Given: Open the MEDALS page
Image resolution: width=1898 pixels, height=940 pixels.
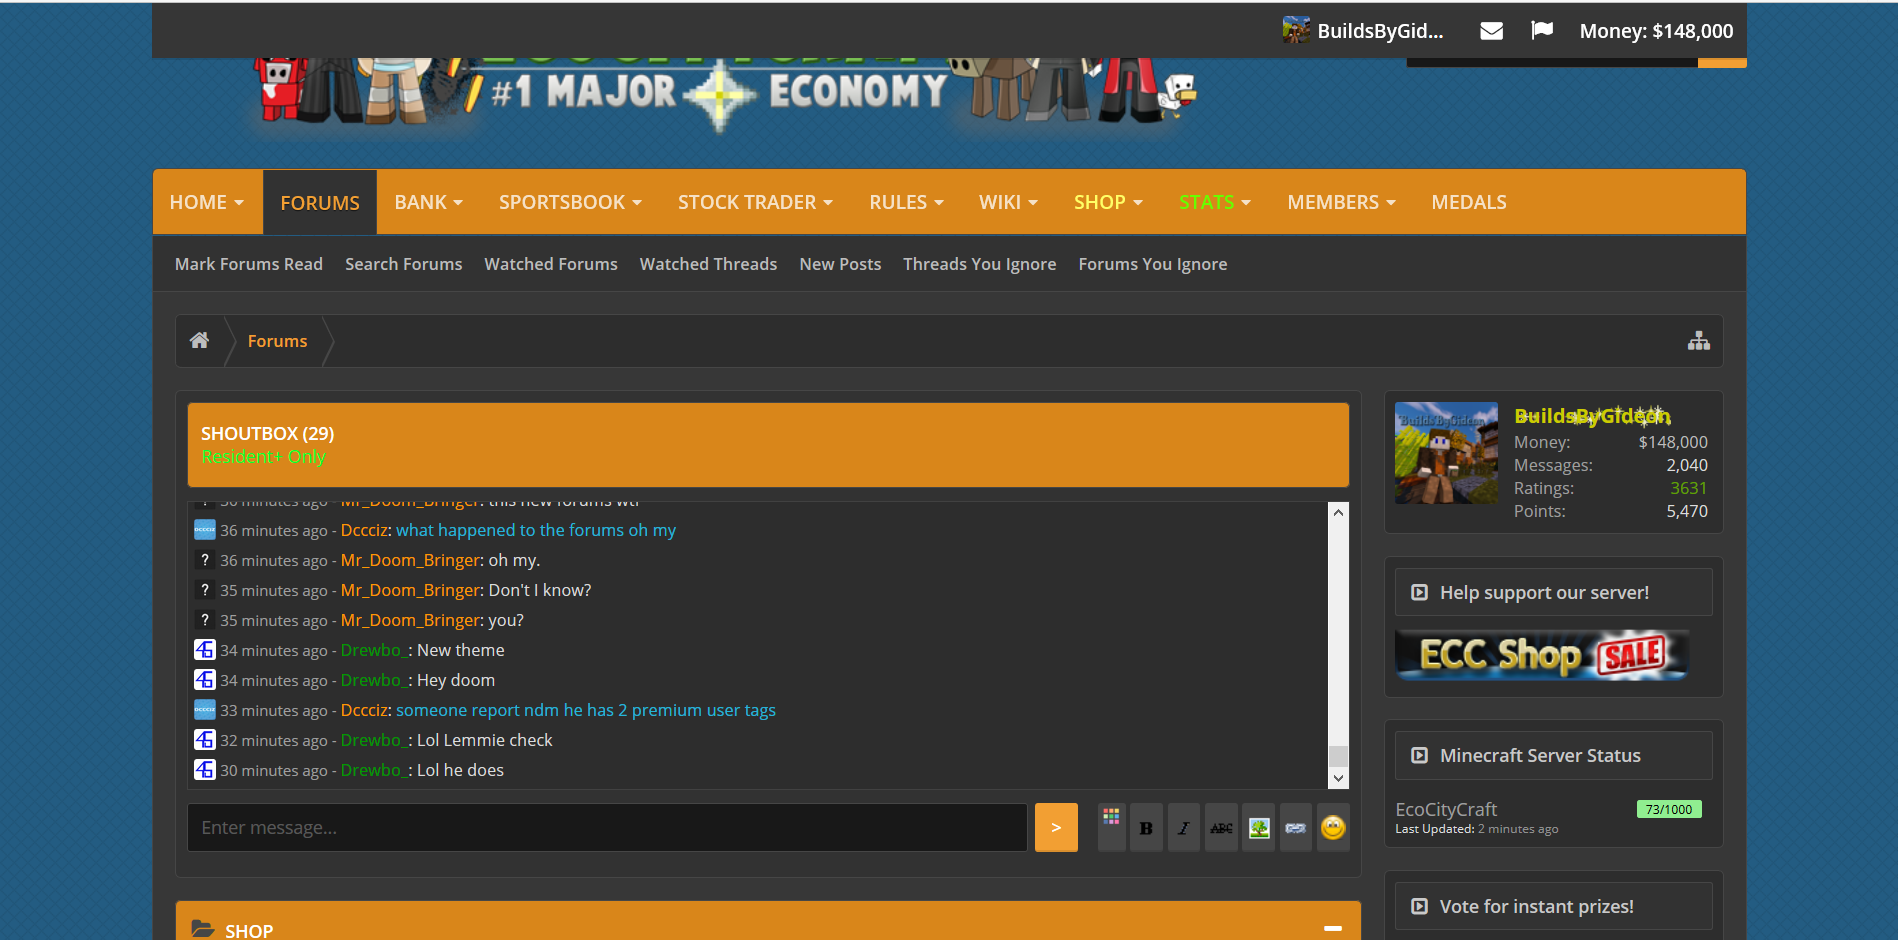Looking at the screenshot, I should point(1469,202).
